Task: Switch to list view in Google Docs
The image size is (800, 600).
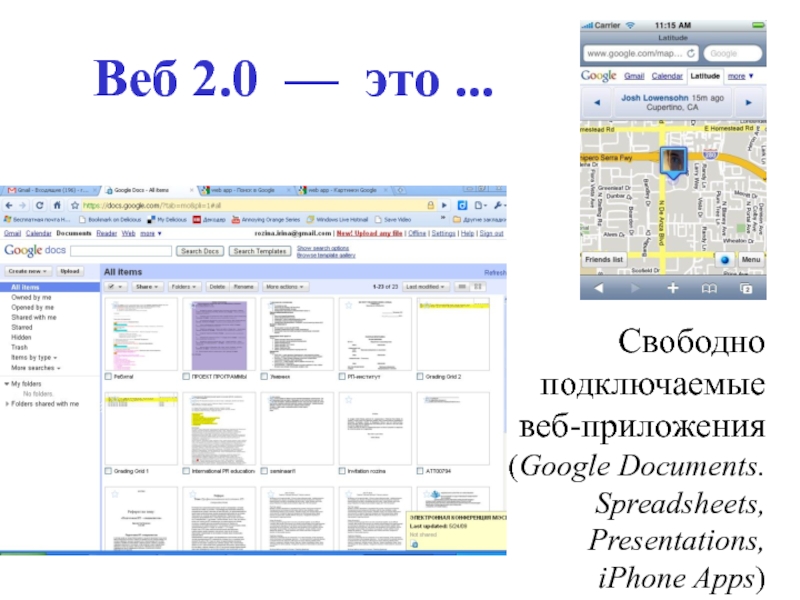Action: pyautogui.click(x=462, y=287)
